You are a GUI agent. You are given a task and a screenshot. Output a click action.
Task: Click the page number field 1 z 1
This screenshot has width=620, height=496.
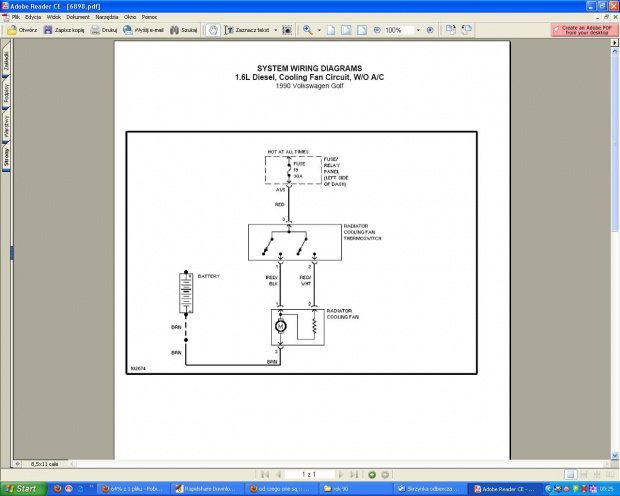coord(309,475)
